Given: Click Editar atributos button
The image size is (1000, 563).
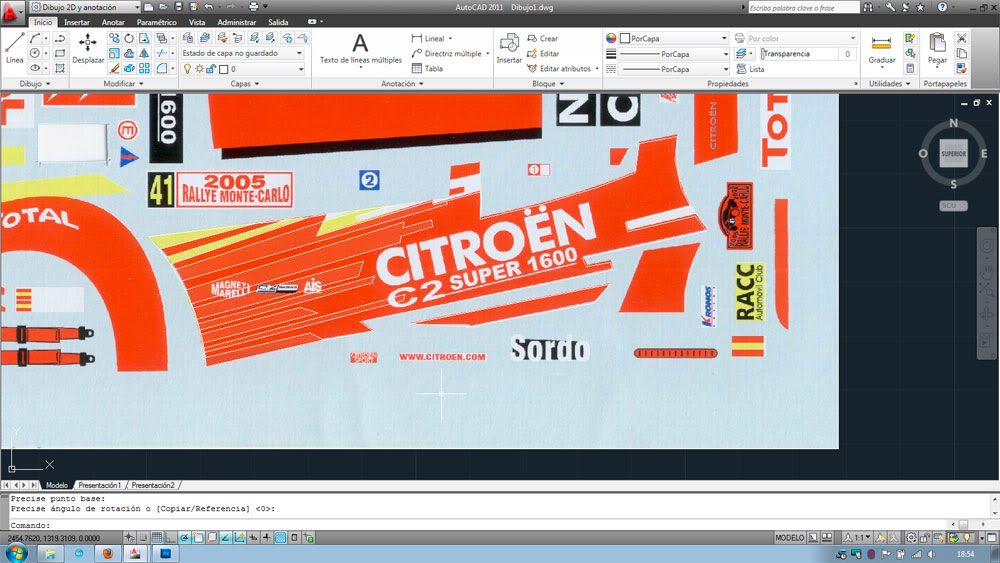Looking at the screenshot, I should tap(563, 68).
